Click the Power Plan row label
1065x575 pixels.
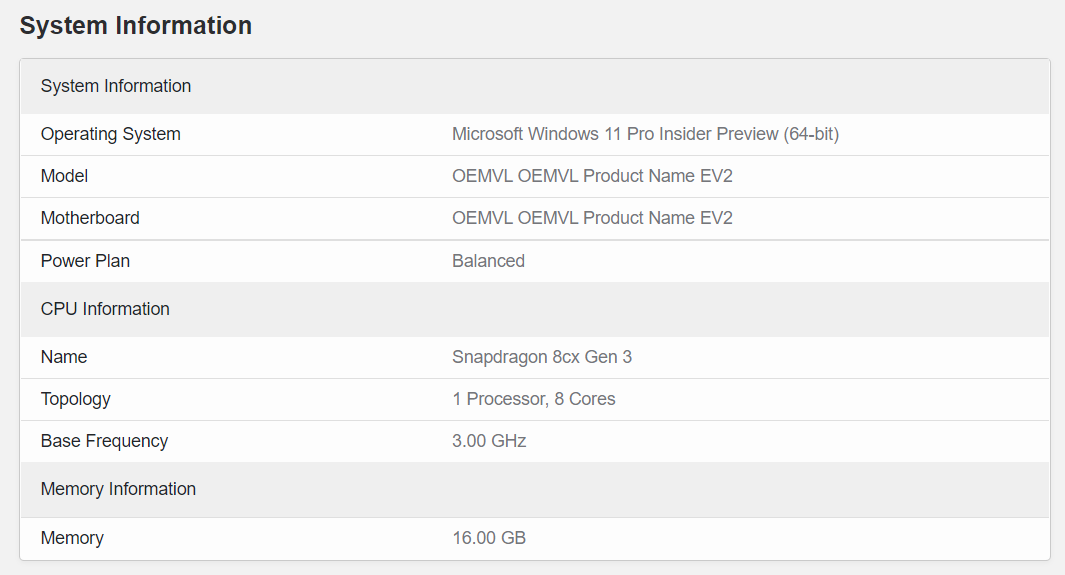click(85, 261)
